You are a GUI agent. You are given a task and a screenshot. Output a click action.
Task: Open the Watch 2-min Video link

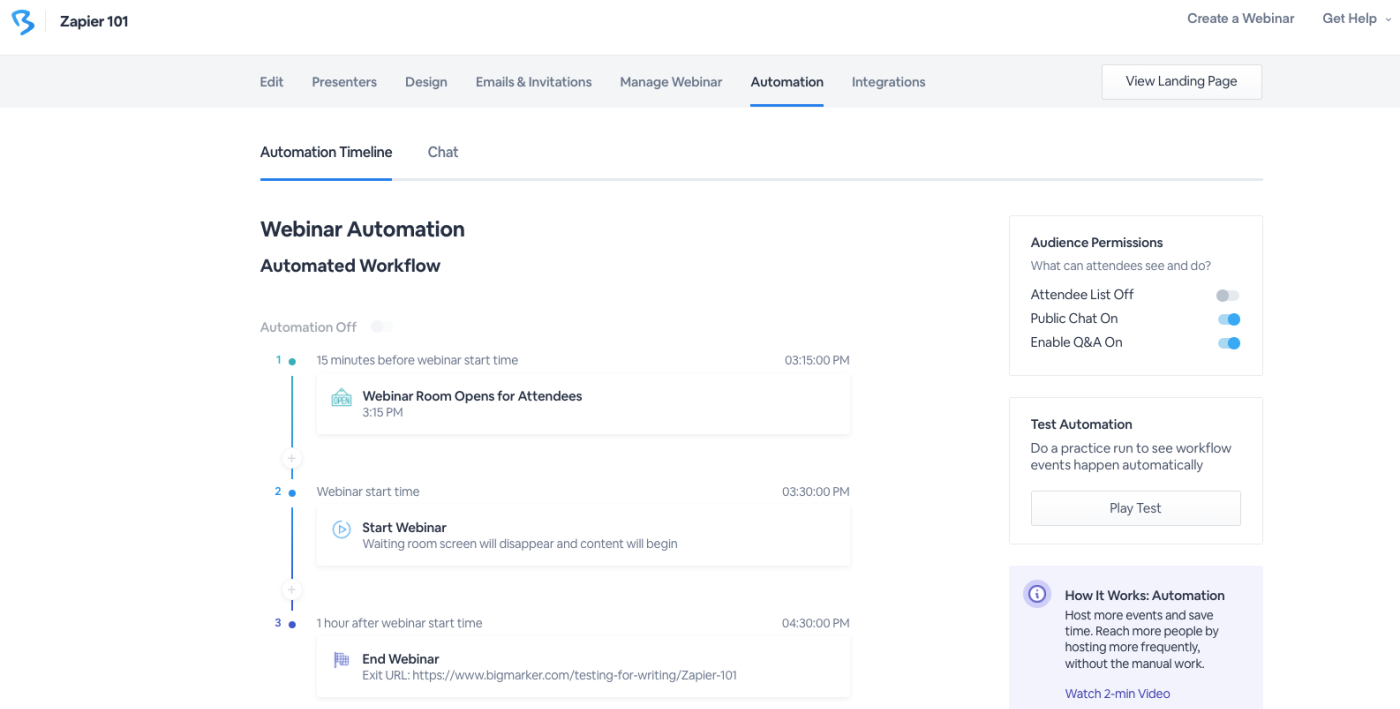tap(1117, 694)
